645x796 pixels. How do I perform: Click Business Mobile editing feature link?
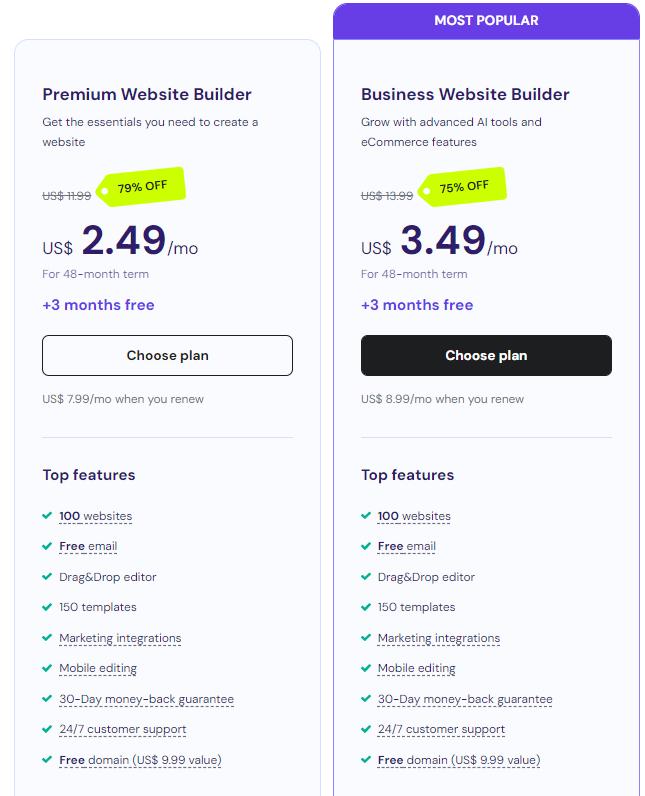417,669
